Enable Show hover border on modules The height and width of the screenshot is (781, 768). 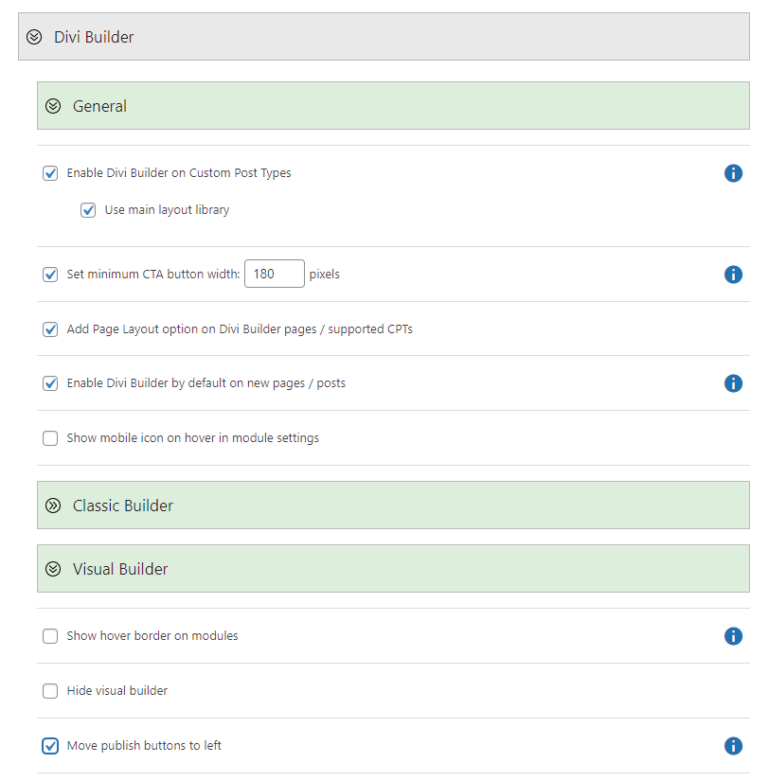(50, 637)
